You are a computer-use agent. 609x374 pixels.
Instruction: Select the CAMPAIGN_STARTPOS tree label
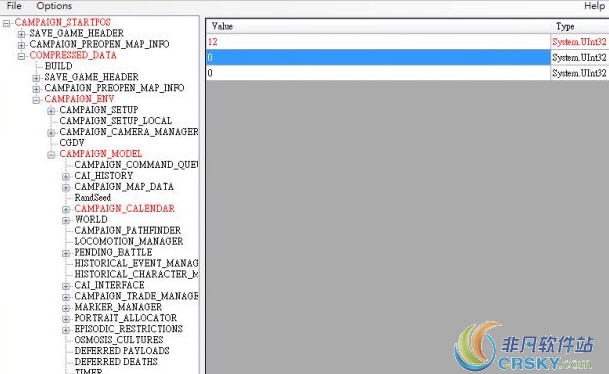pos(63,22)
